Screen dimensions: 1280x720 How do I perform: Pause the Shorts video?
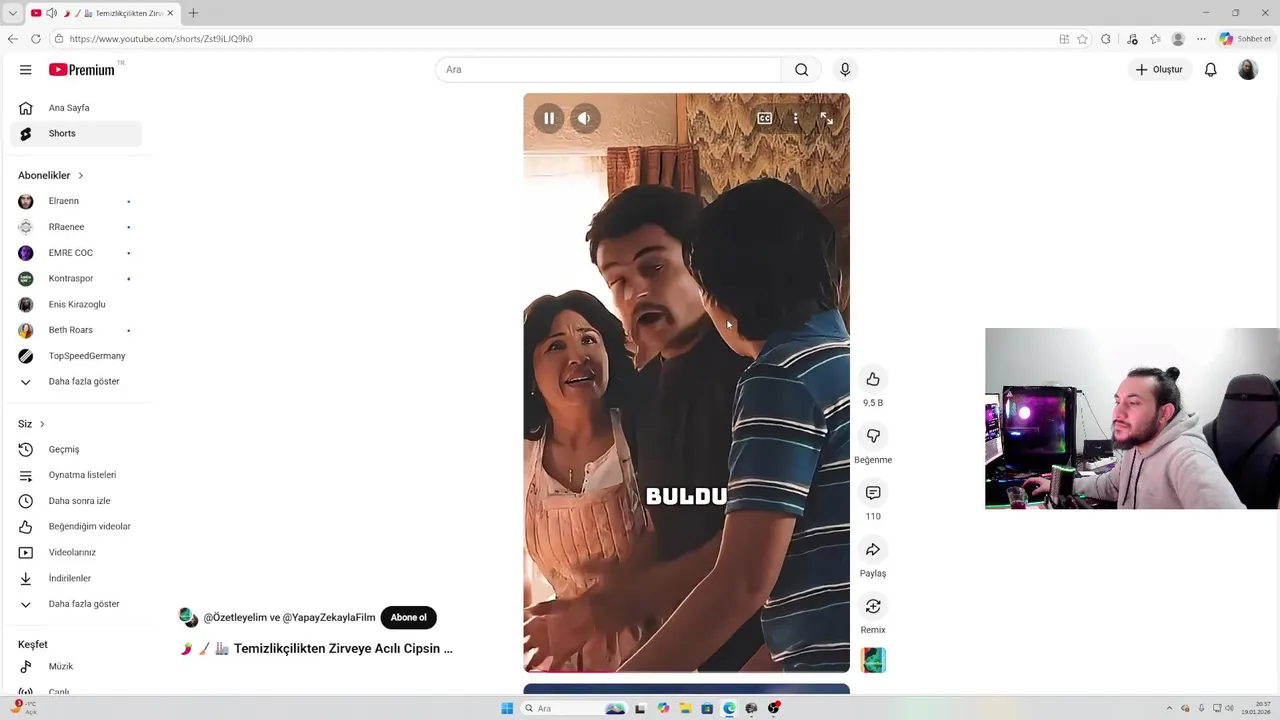click(548, 118)
